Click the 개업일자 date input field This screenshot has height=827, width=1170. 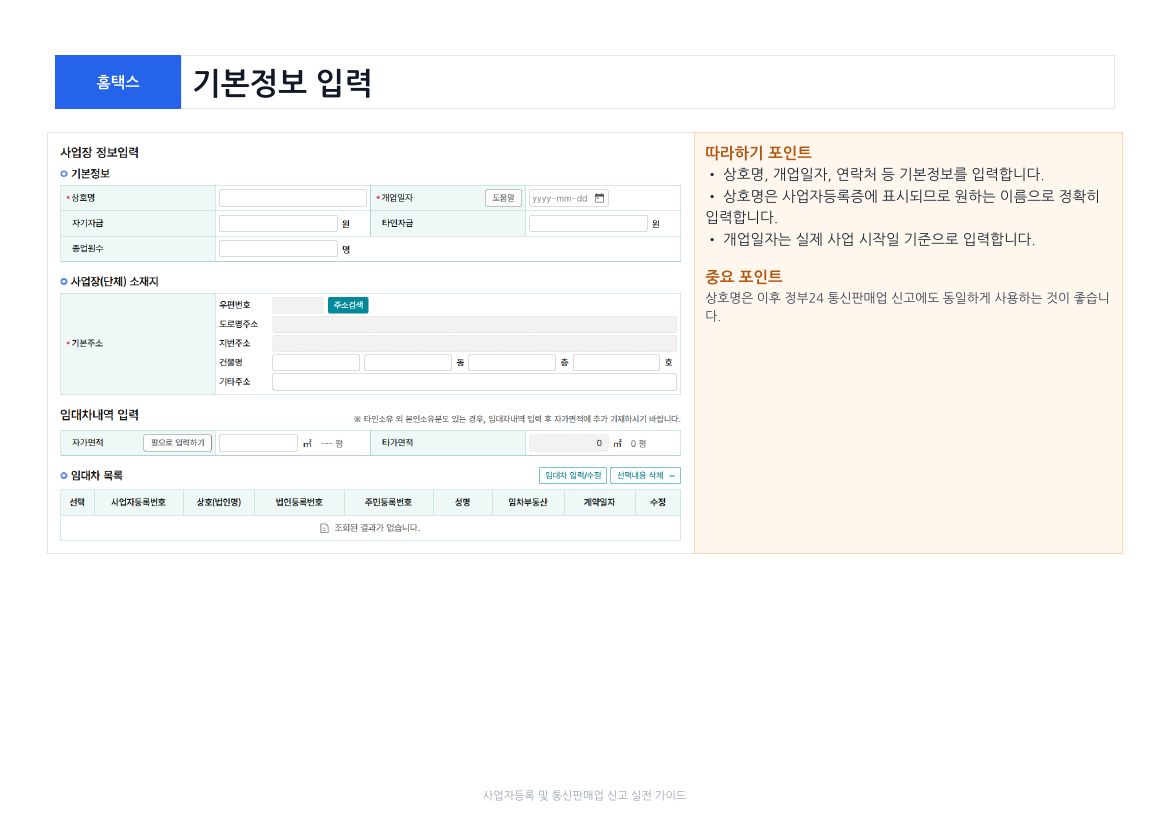pos(569,199)
